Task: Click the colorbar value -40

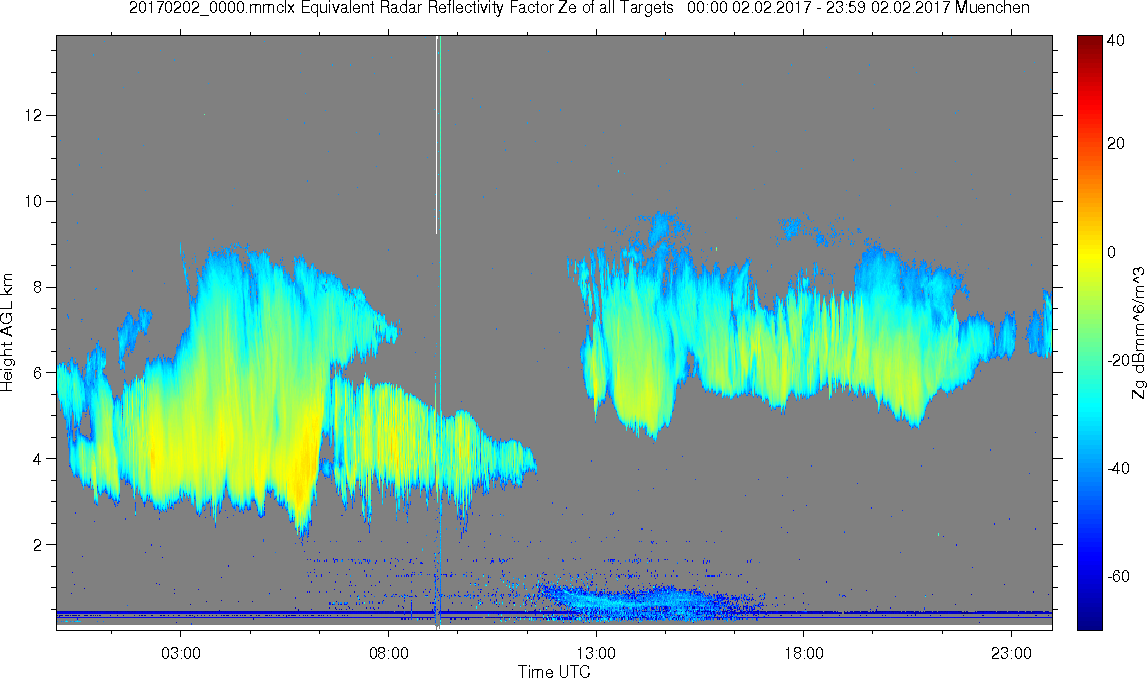Action: (x=1118, y=469)
